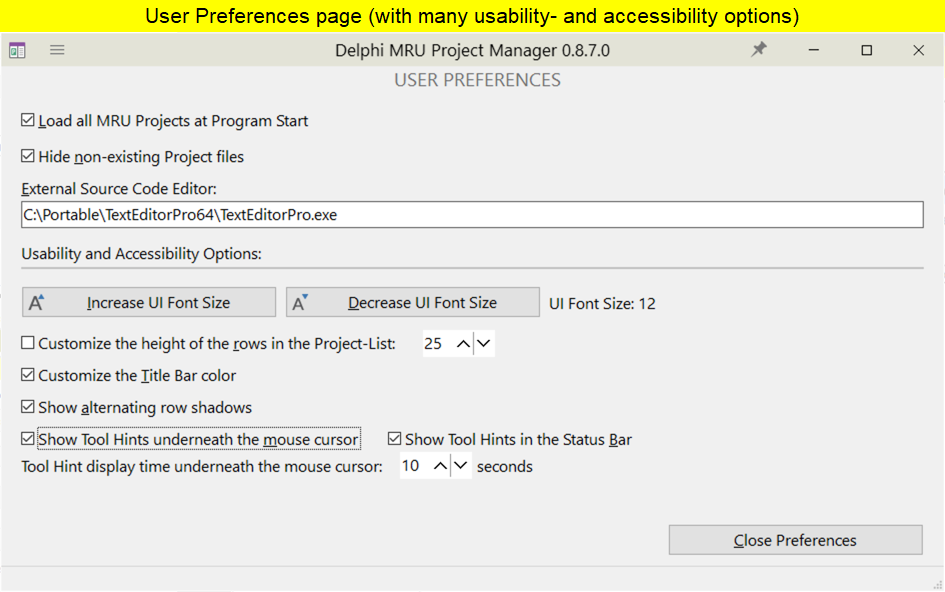Increase Tool Hint display time using up arrow
This screenshot has width=945, height=592.
click(x=440, y=466)
